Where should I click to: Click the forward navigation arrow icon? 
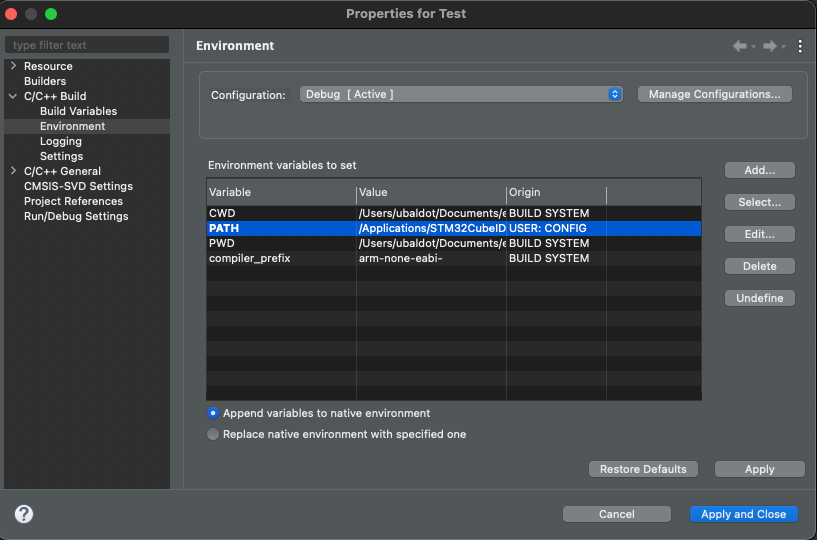tap(769, 46)
